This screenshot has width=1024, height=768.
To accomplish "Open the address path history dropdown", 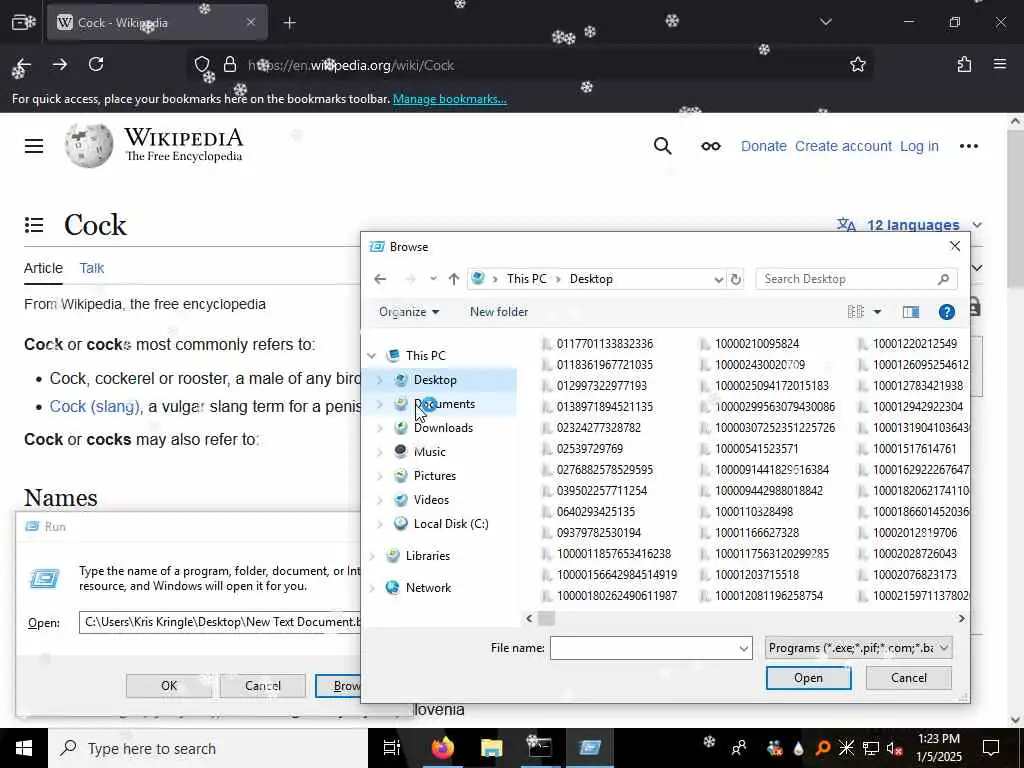I will (718, 280).
